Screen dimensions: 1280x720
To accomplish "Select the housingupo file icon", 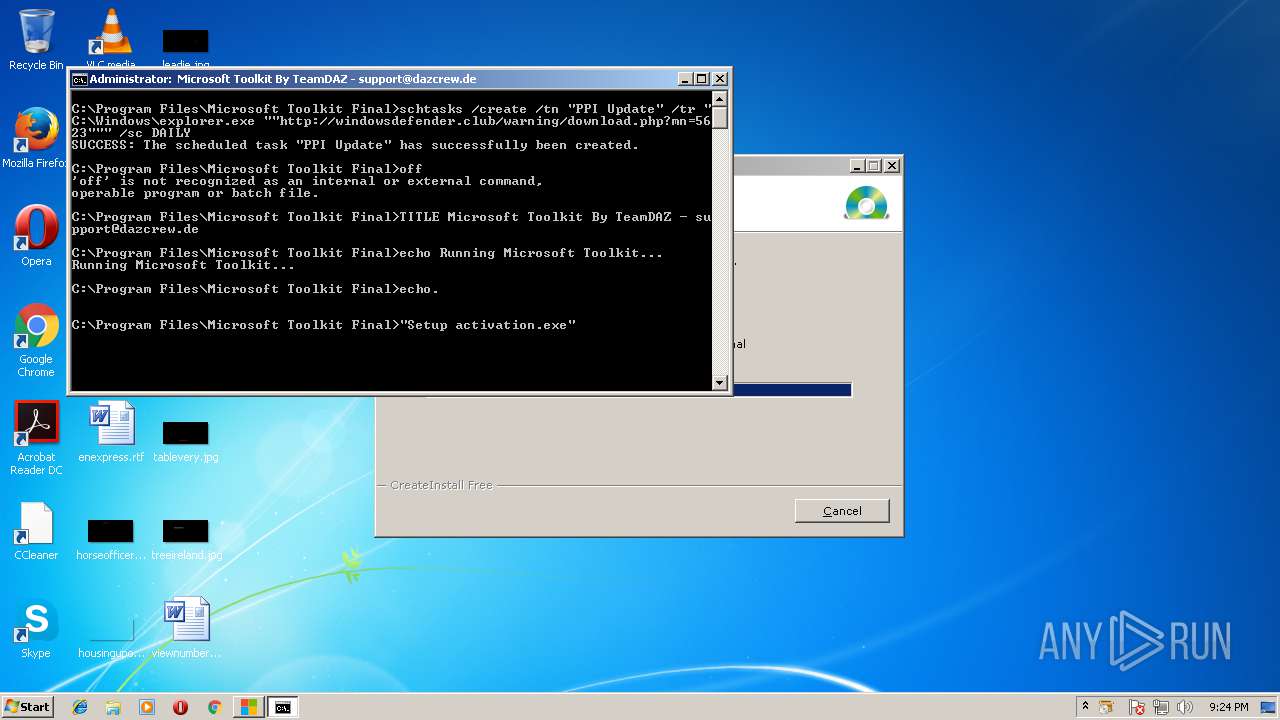I will (x=111, y=636).
